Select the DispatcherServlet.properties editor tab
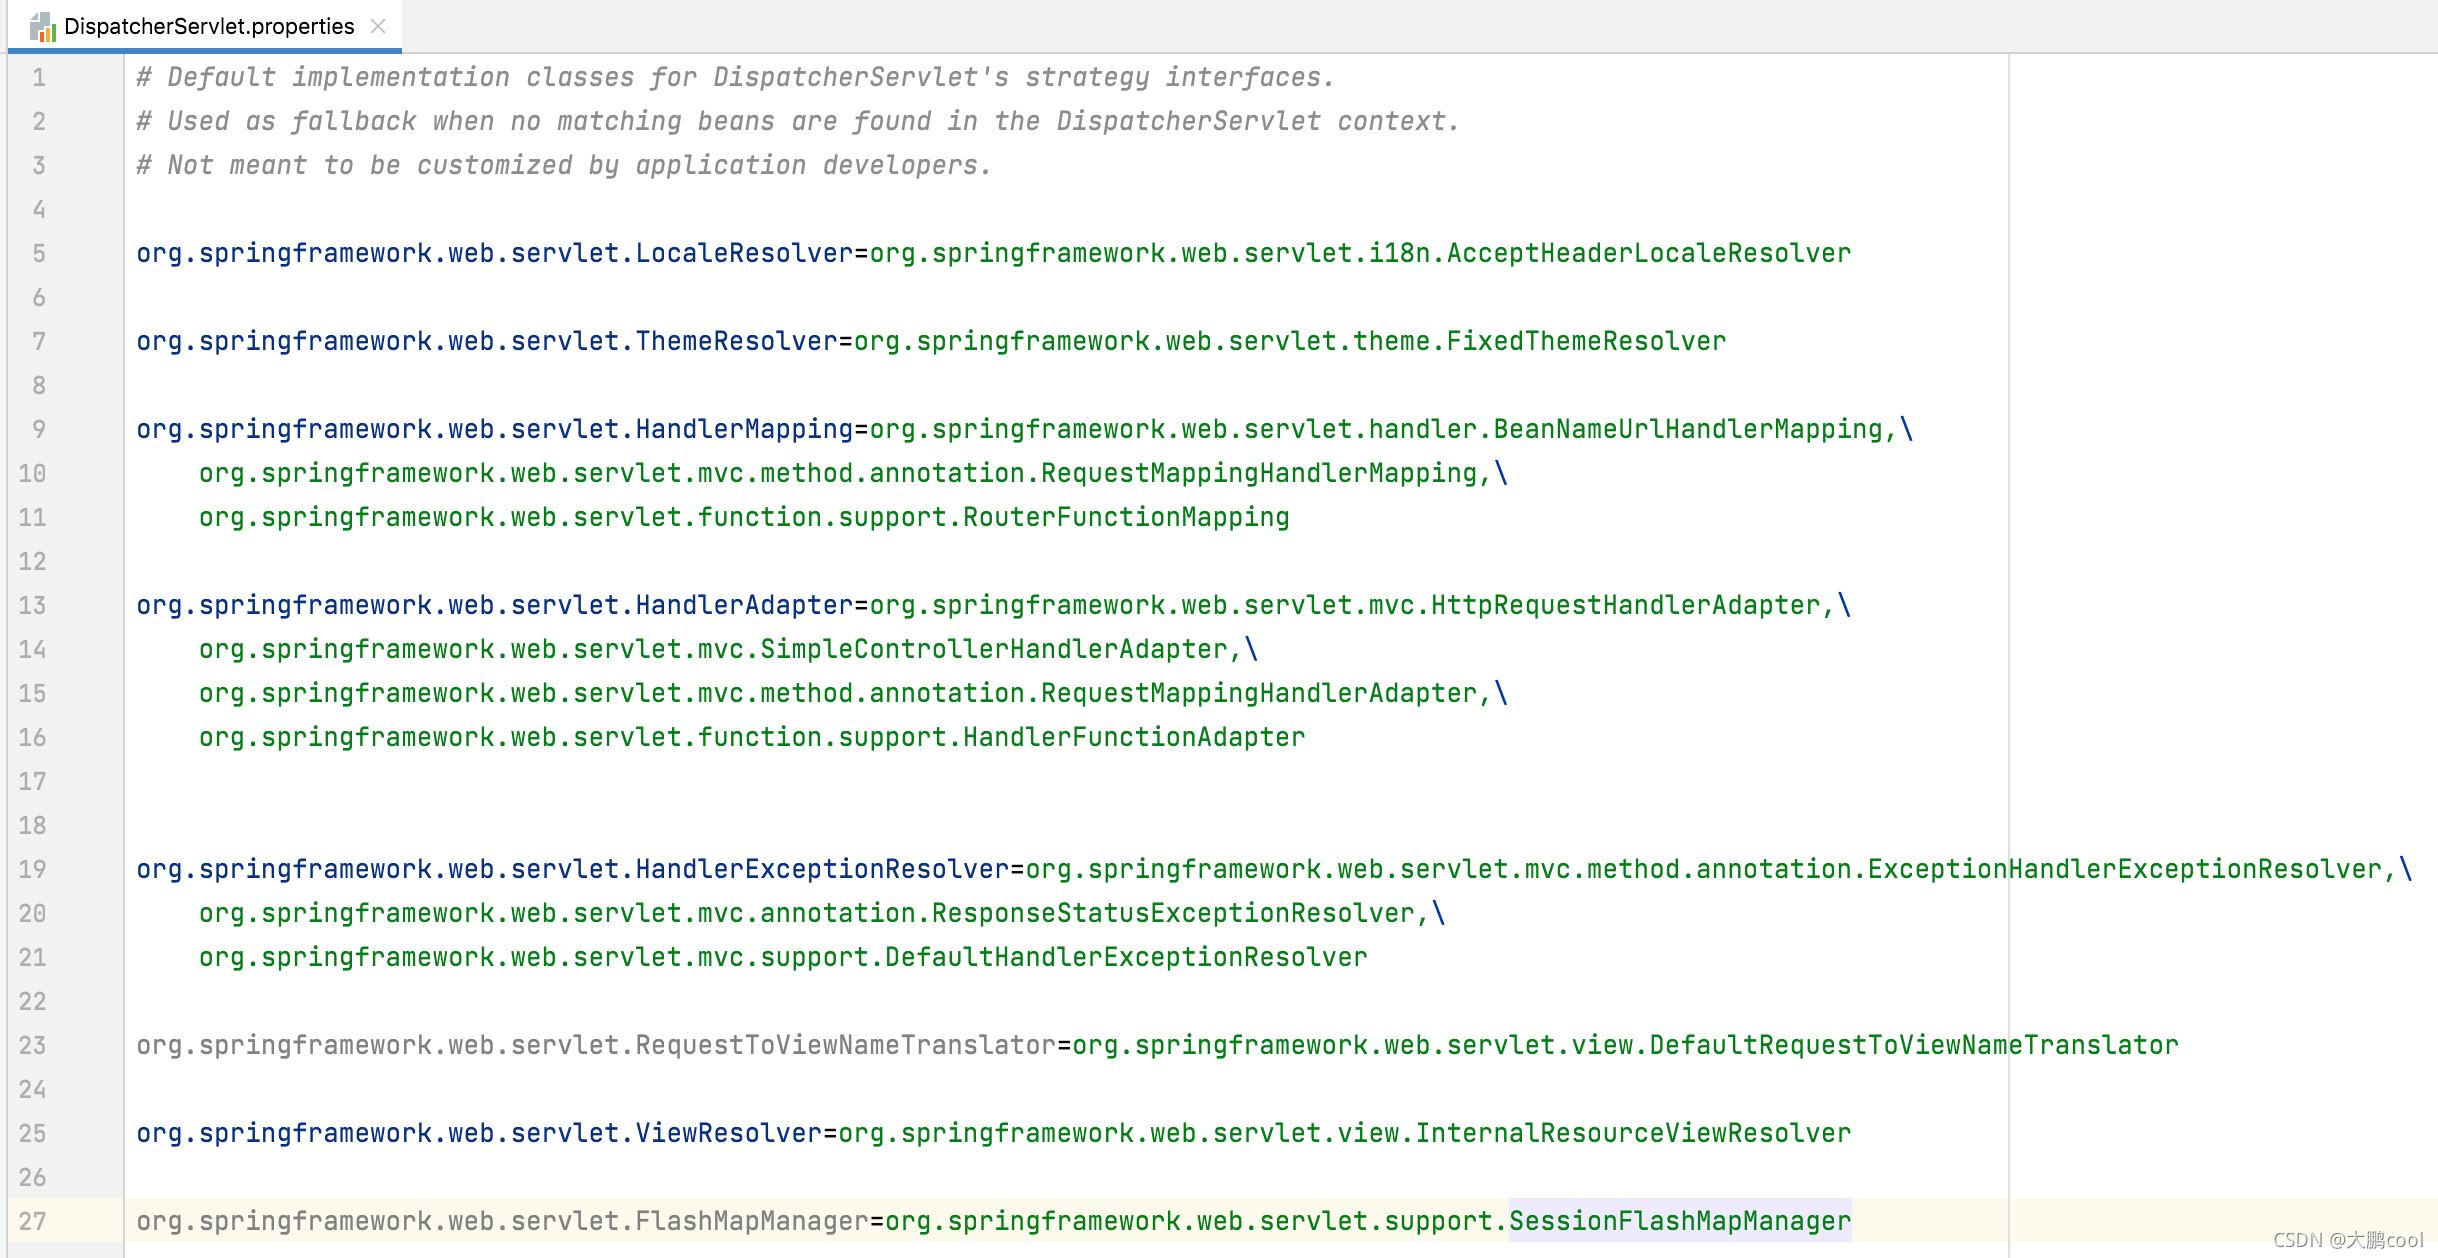Image resolution: width=2438 pixels, height=1258 pixels. click(205, 26)
